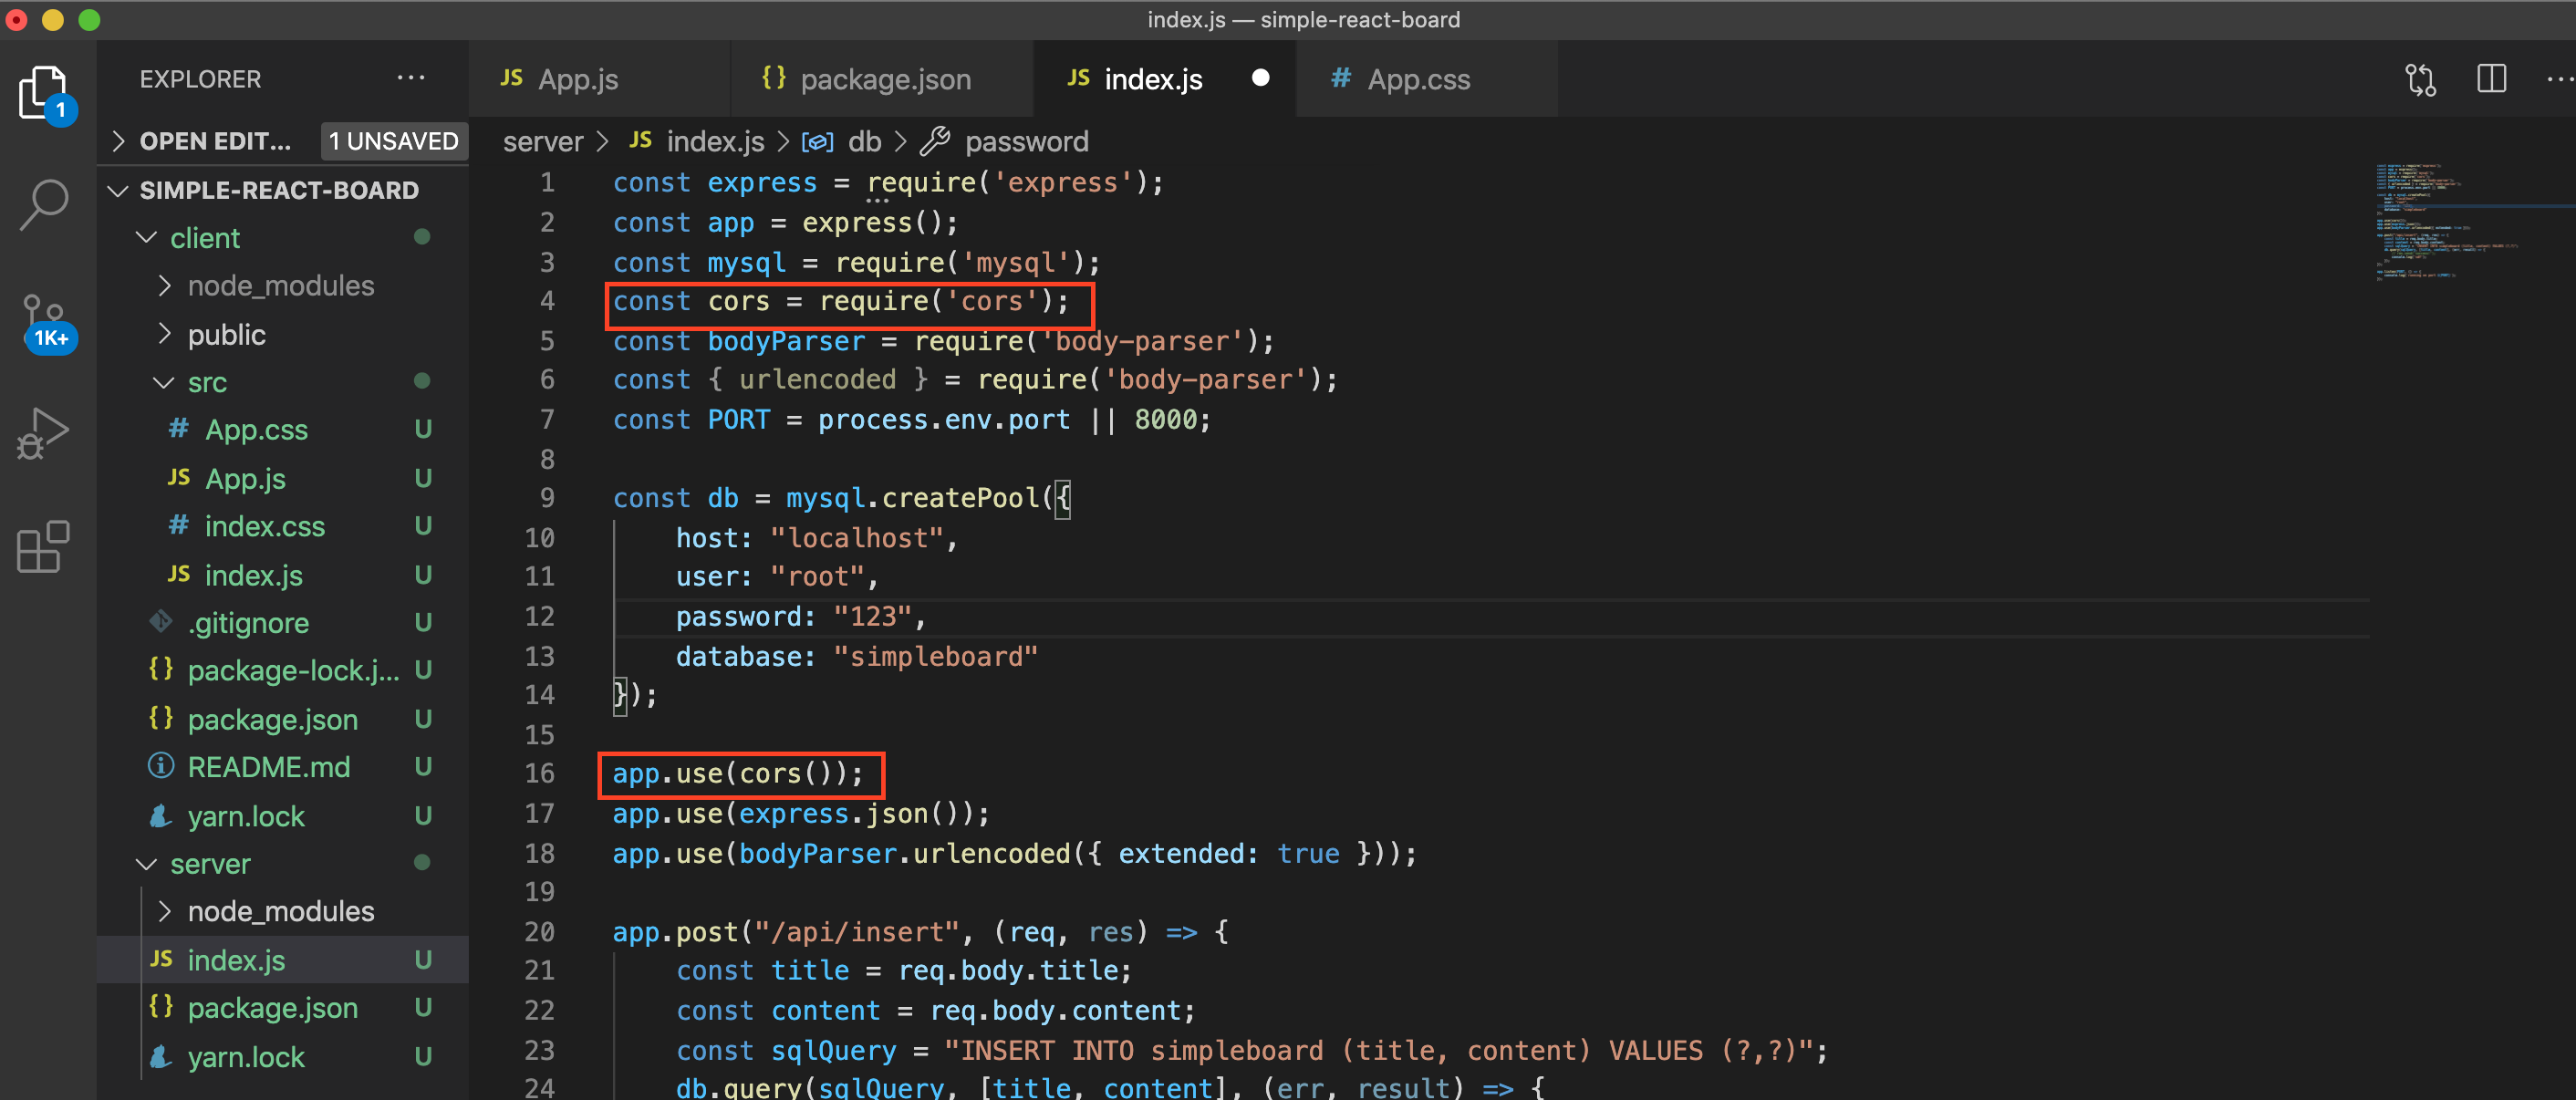
Task: Open the Extensions view
Action: (43, 547)
